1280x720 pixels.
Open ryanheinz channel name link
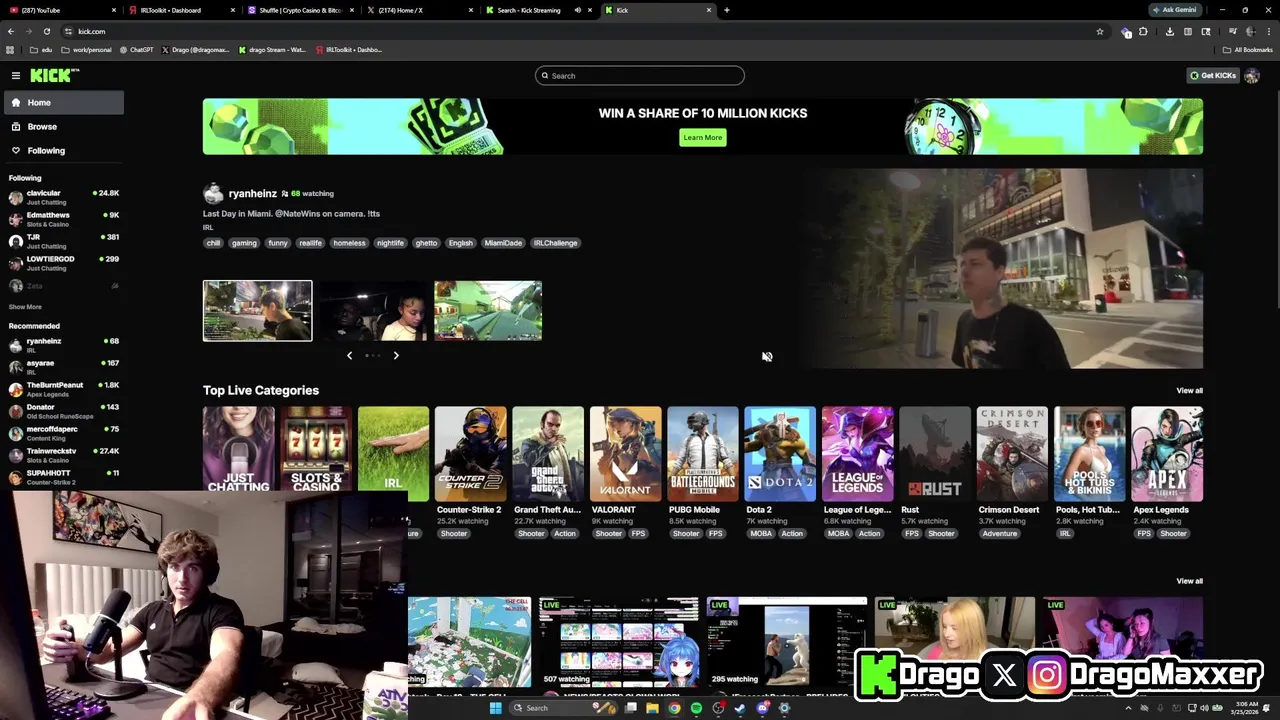252,193
